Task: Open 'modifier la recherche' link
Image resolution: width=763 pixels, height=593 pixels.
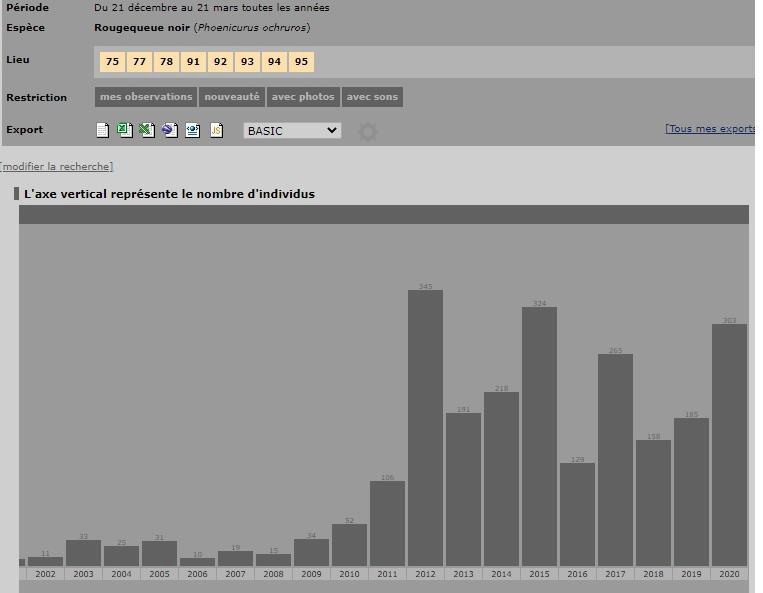Action: coord(57,166)
